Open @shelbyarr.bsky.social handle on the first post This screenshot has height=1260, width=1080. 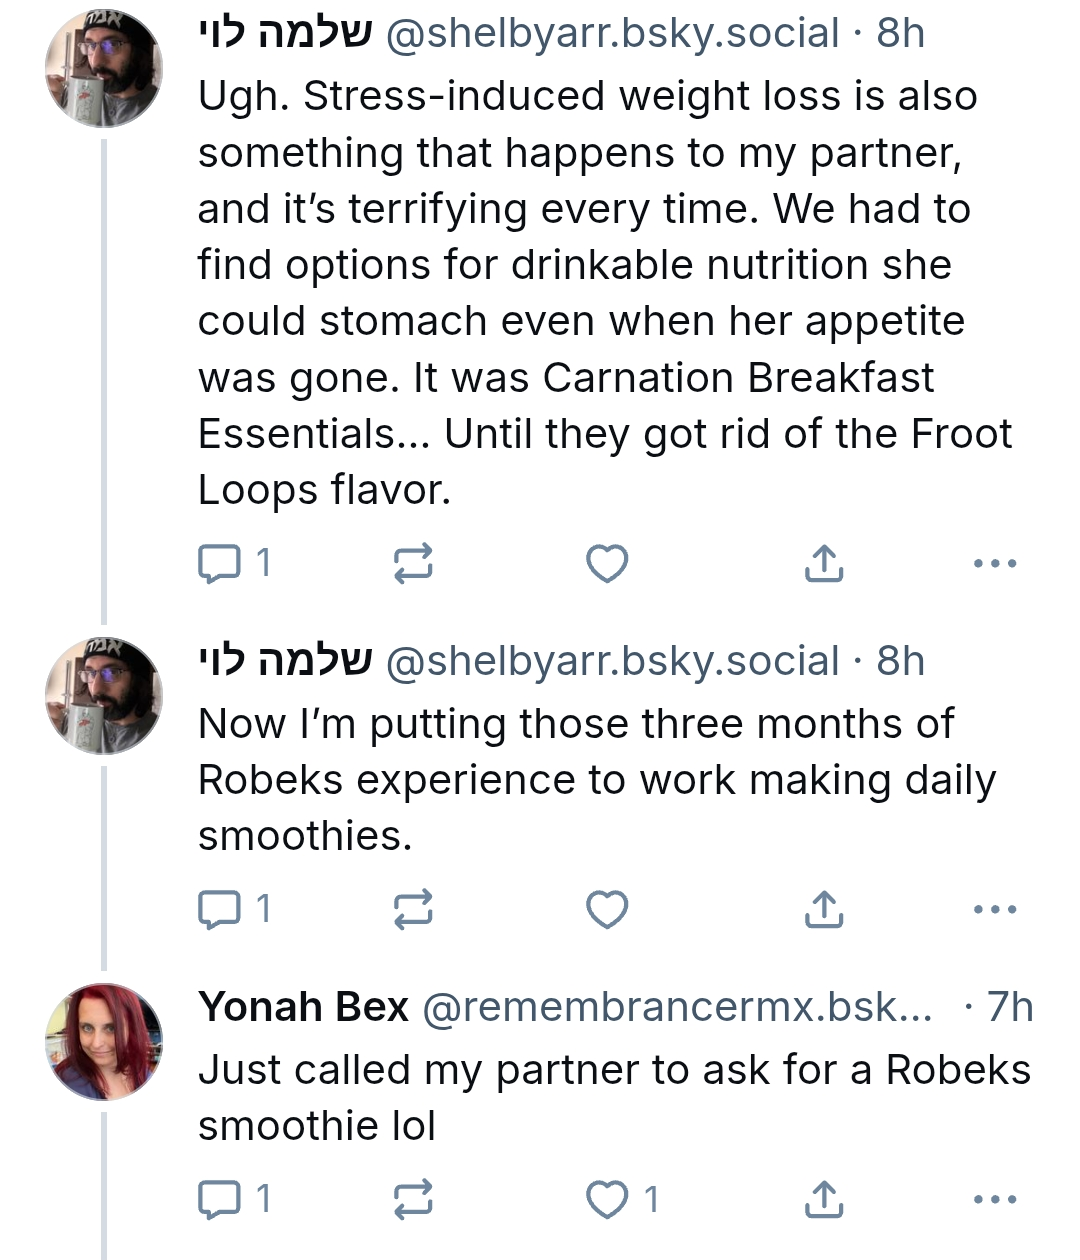point(612,33)
